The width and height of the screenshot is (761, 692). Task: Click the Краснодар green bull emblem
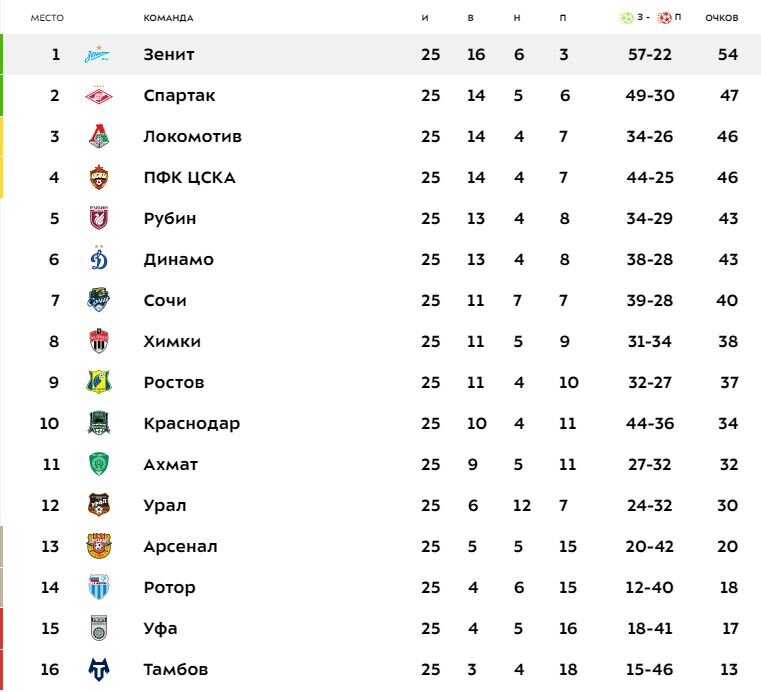(99, 423)
